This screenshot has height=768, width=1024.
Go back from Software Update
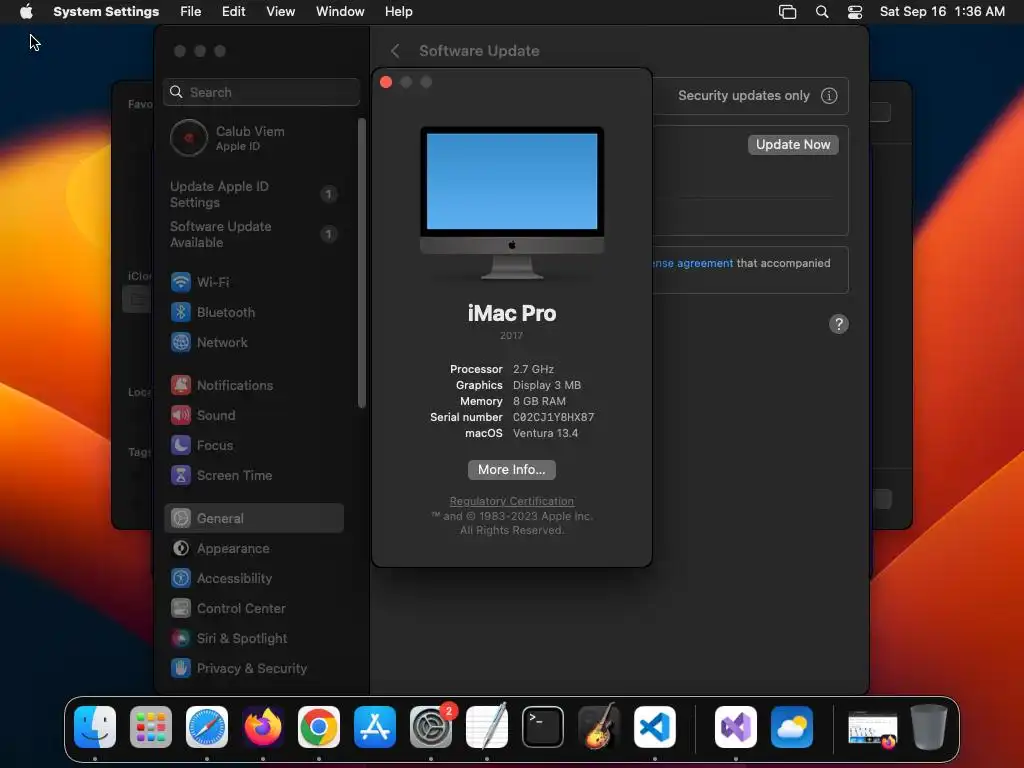(395, 51)
